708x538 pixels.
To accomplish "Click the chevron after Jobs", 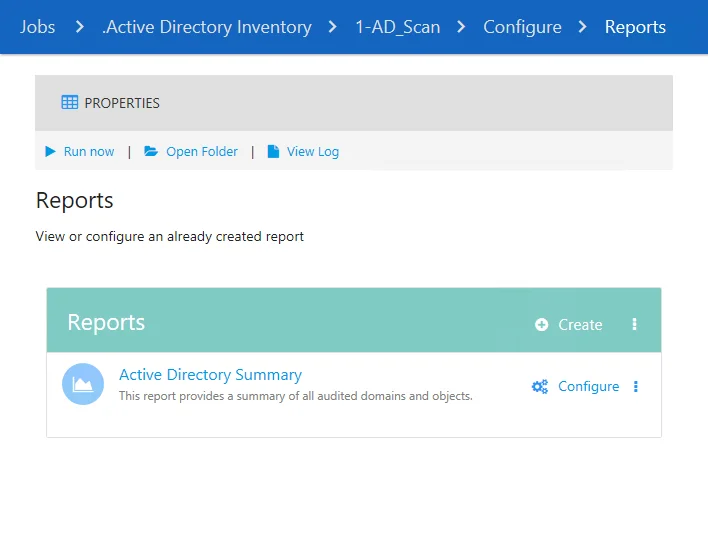I will (79, 27).
